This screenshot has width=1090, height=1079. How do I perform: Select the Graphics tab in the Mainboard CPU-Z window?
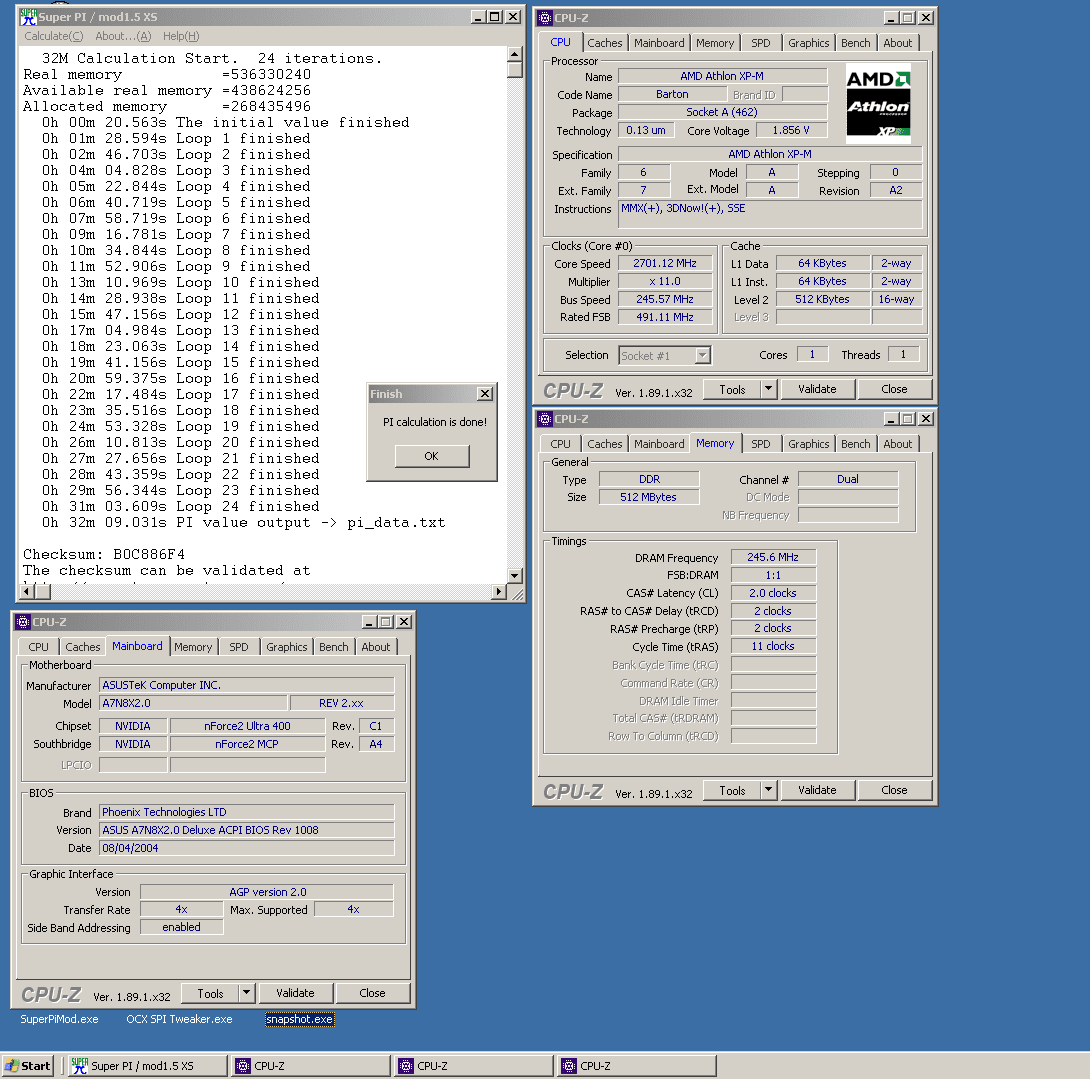(286, 647)
